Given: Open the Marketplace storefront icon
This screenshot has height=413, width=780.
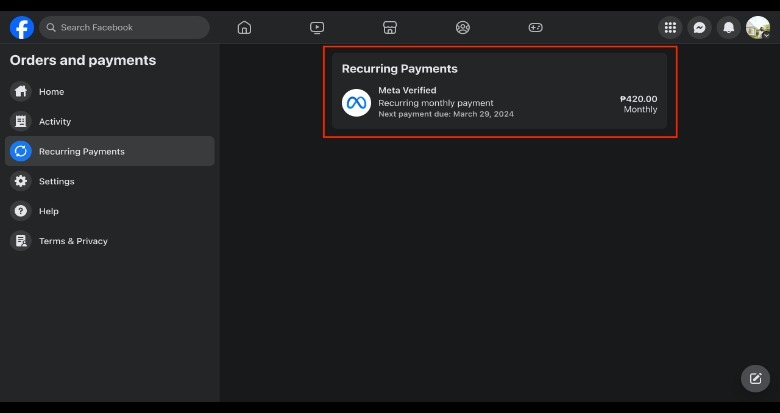Looking at the screenshot, I should (390, 27).
